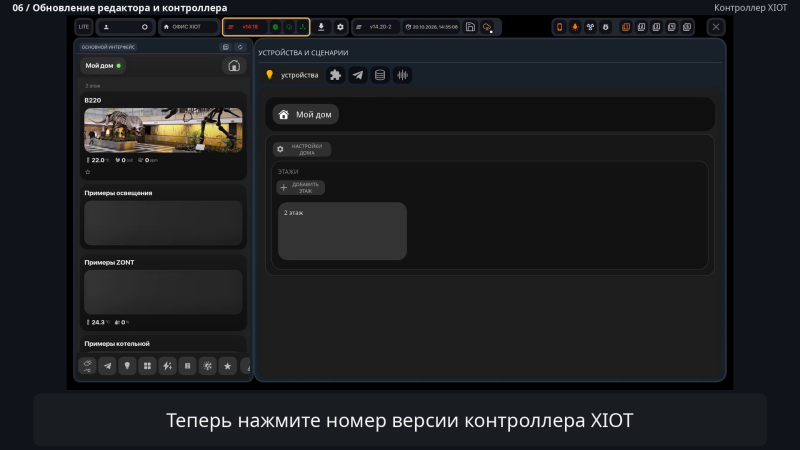Select page 1 orange stack icon
Viewport: 800px width, 450px height.
tap(626, 27)
